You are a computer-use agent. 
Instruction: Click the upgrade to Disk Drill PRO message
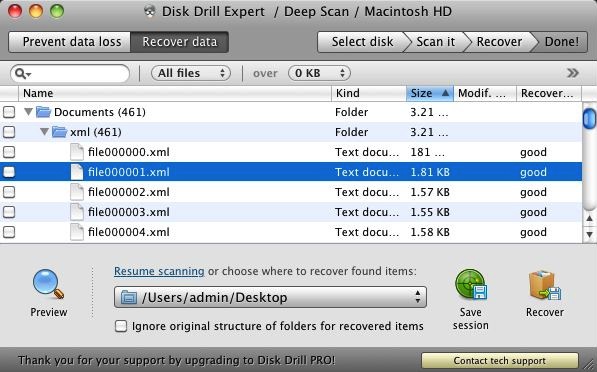tap(177, 360)
